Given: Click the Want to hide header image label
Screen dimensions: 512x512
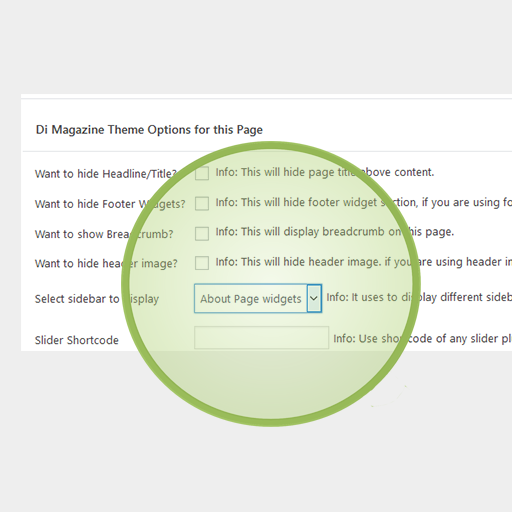Looking at the screenshot, I should [x=106, y=263].
